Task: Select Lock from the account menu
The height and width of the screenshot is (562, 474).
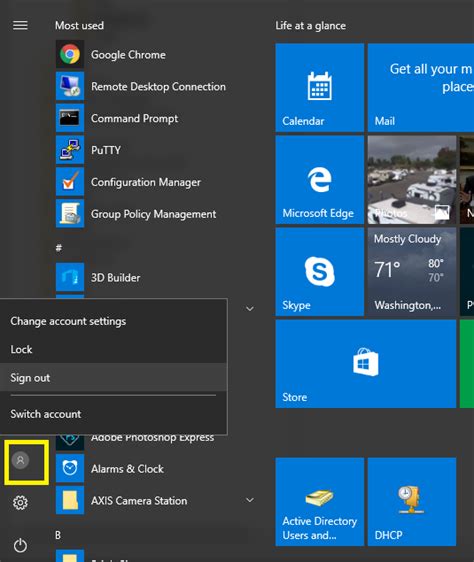Action: pos(113,349)
